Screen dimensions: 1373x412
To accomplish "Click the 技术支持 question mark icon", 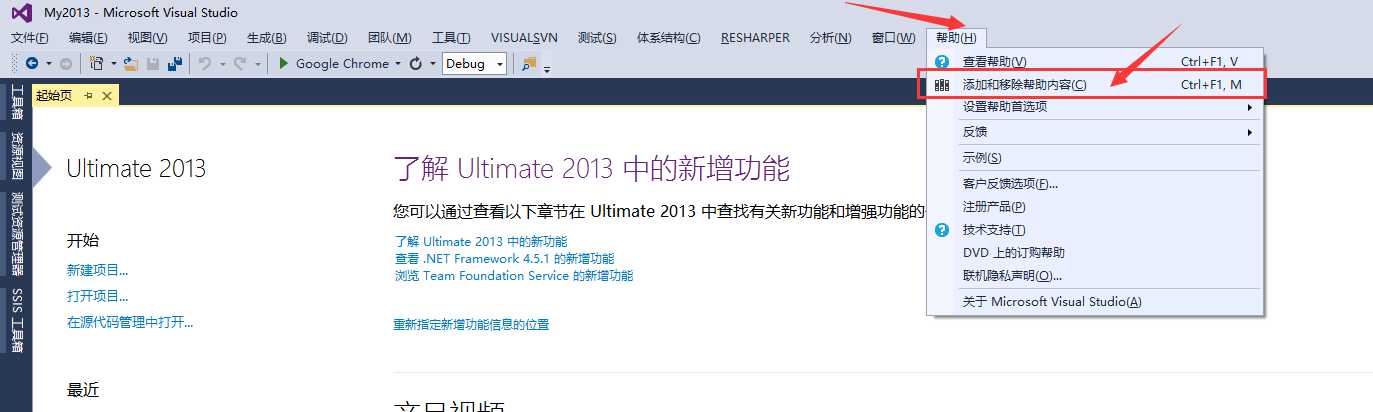I will pos(941,230).
